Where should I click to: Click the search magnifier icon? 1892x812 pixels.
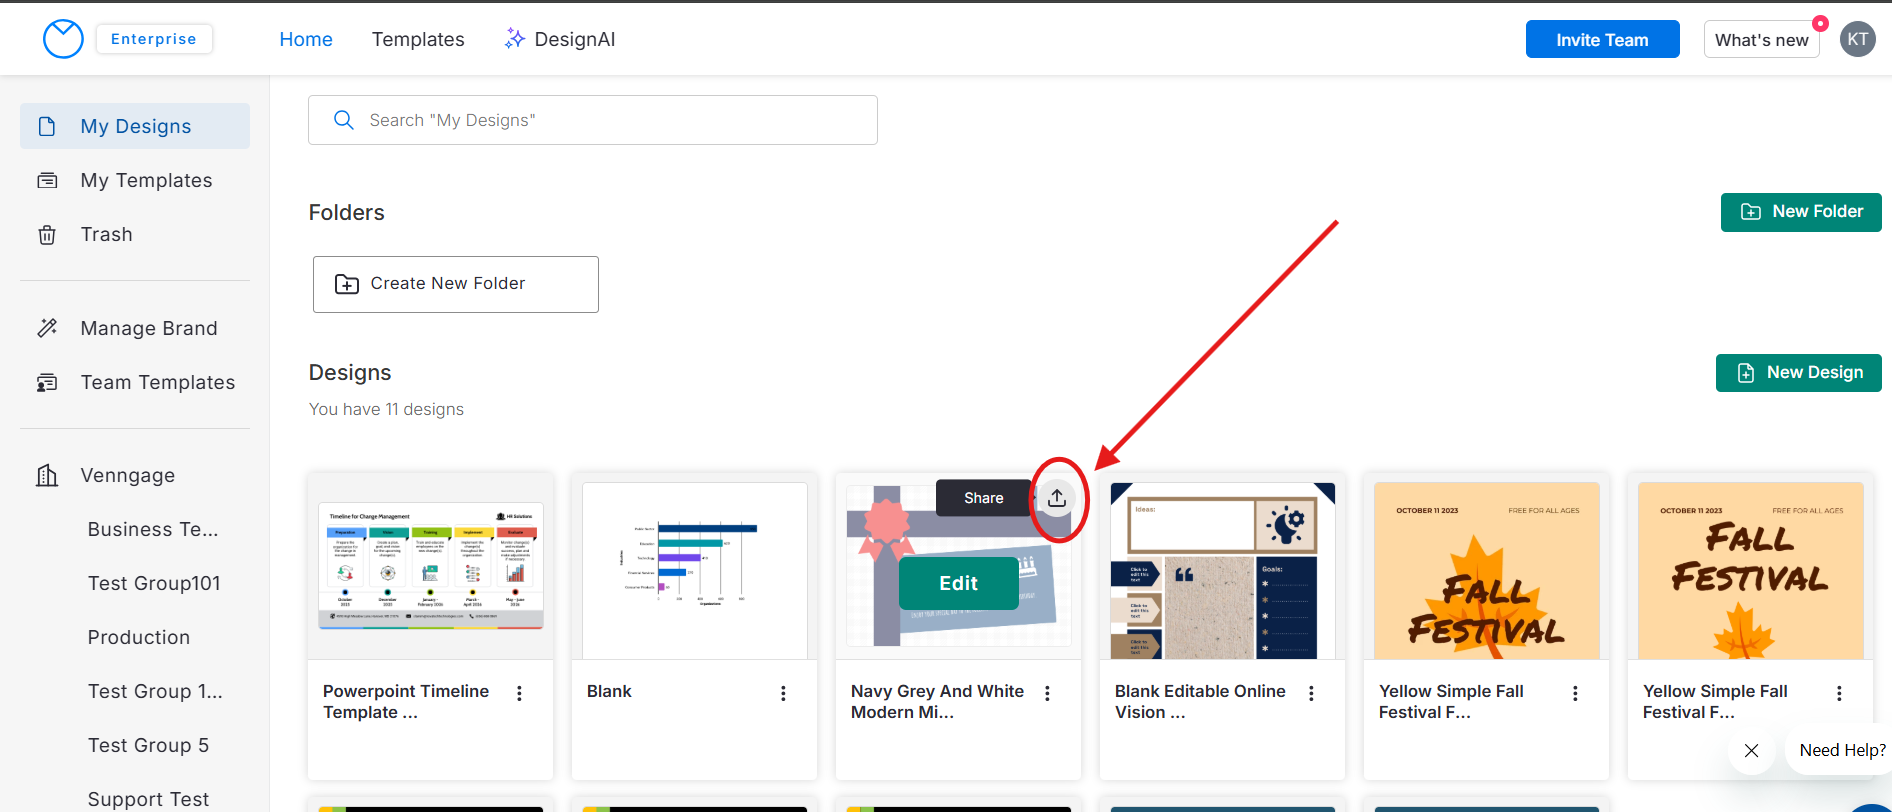[x=344, y=120]
